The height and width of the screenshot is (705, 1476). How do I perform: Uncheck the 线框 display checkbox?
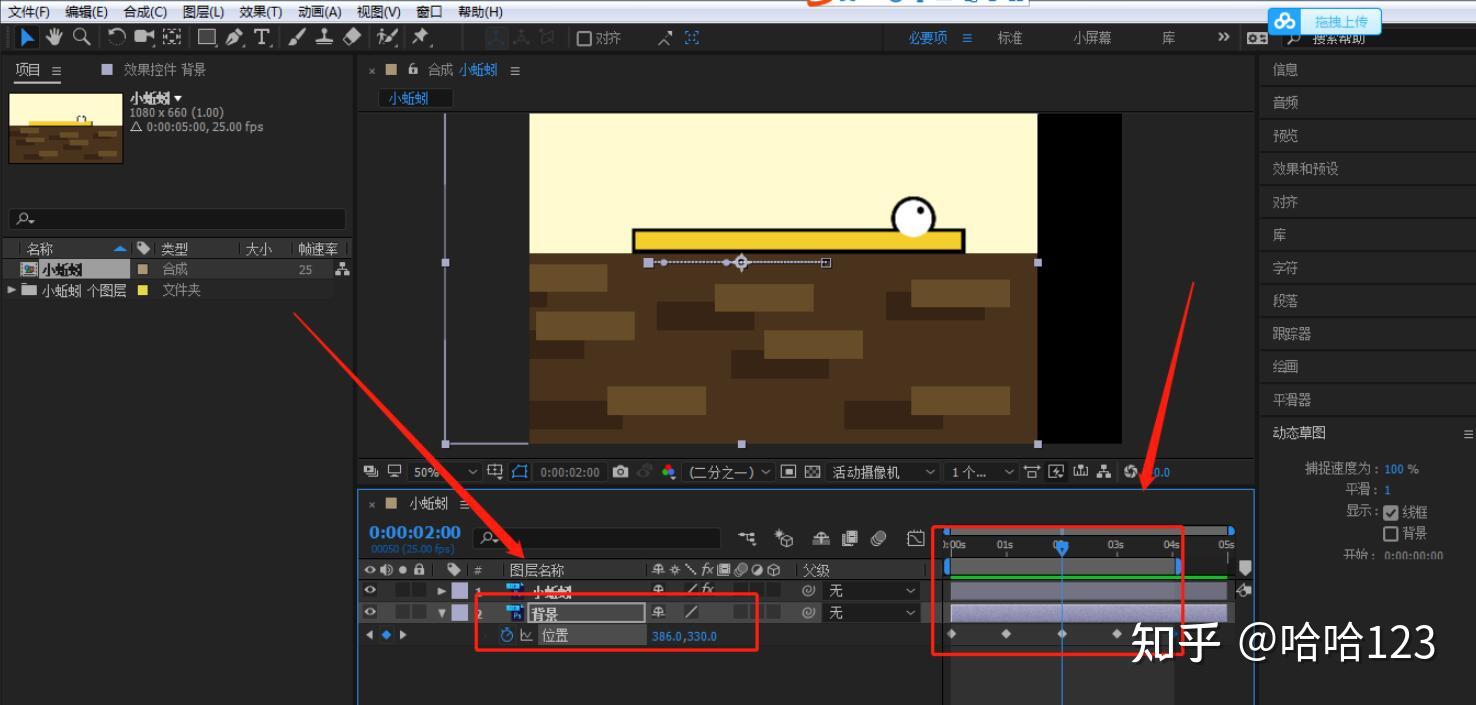click(1390, 512)
